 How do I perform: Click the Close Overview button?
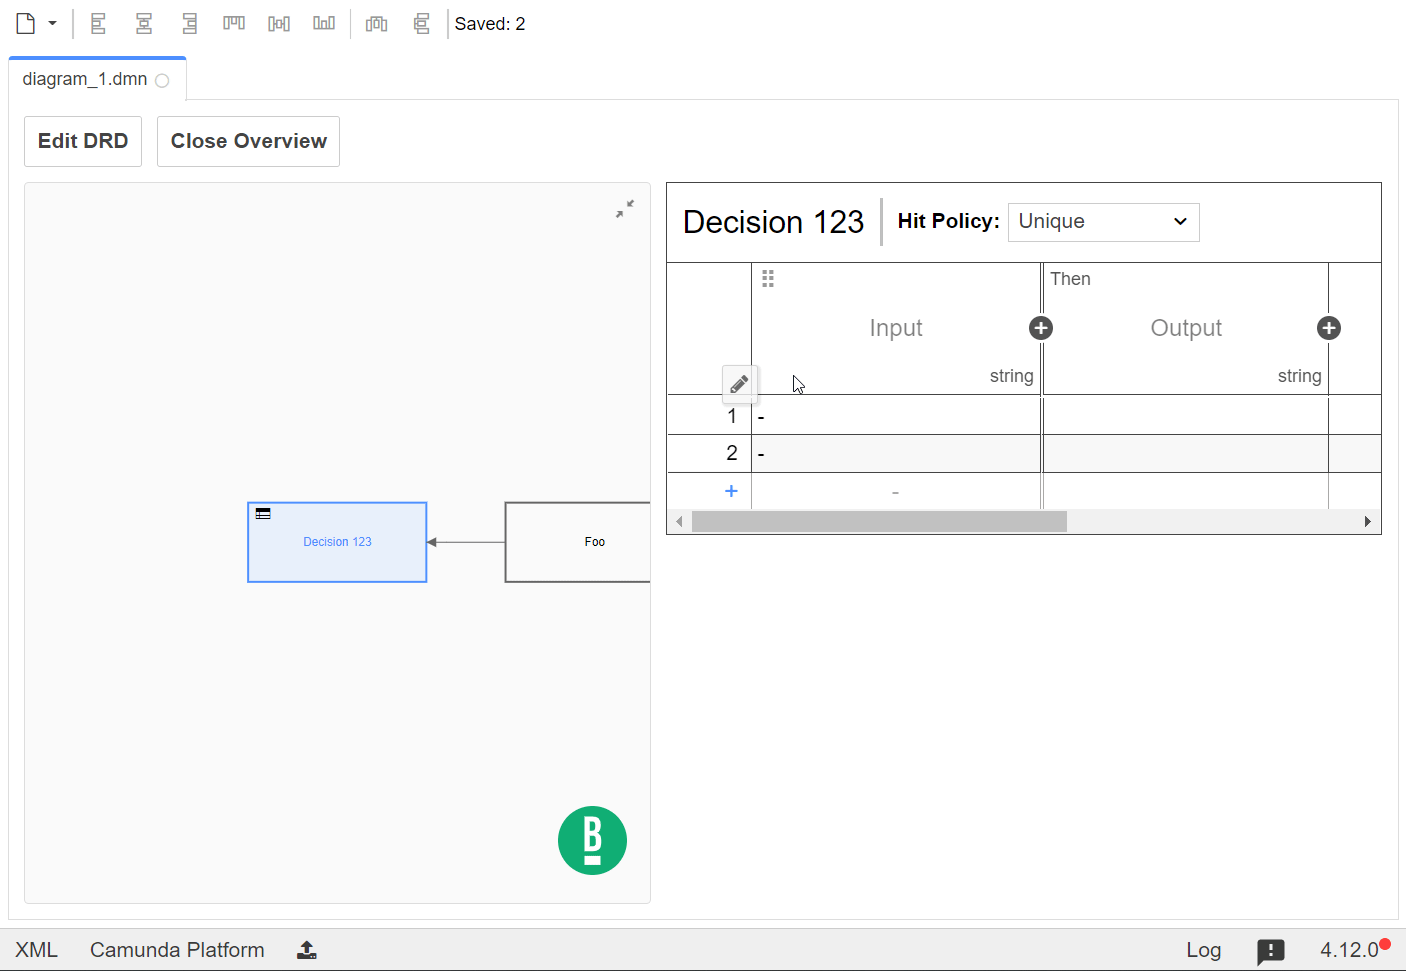click(x=247, y=141)
